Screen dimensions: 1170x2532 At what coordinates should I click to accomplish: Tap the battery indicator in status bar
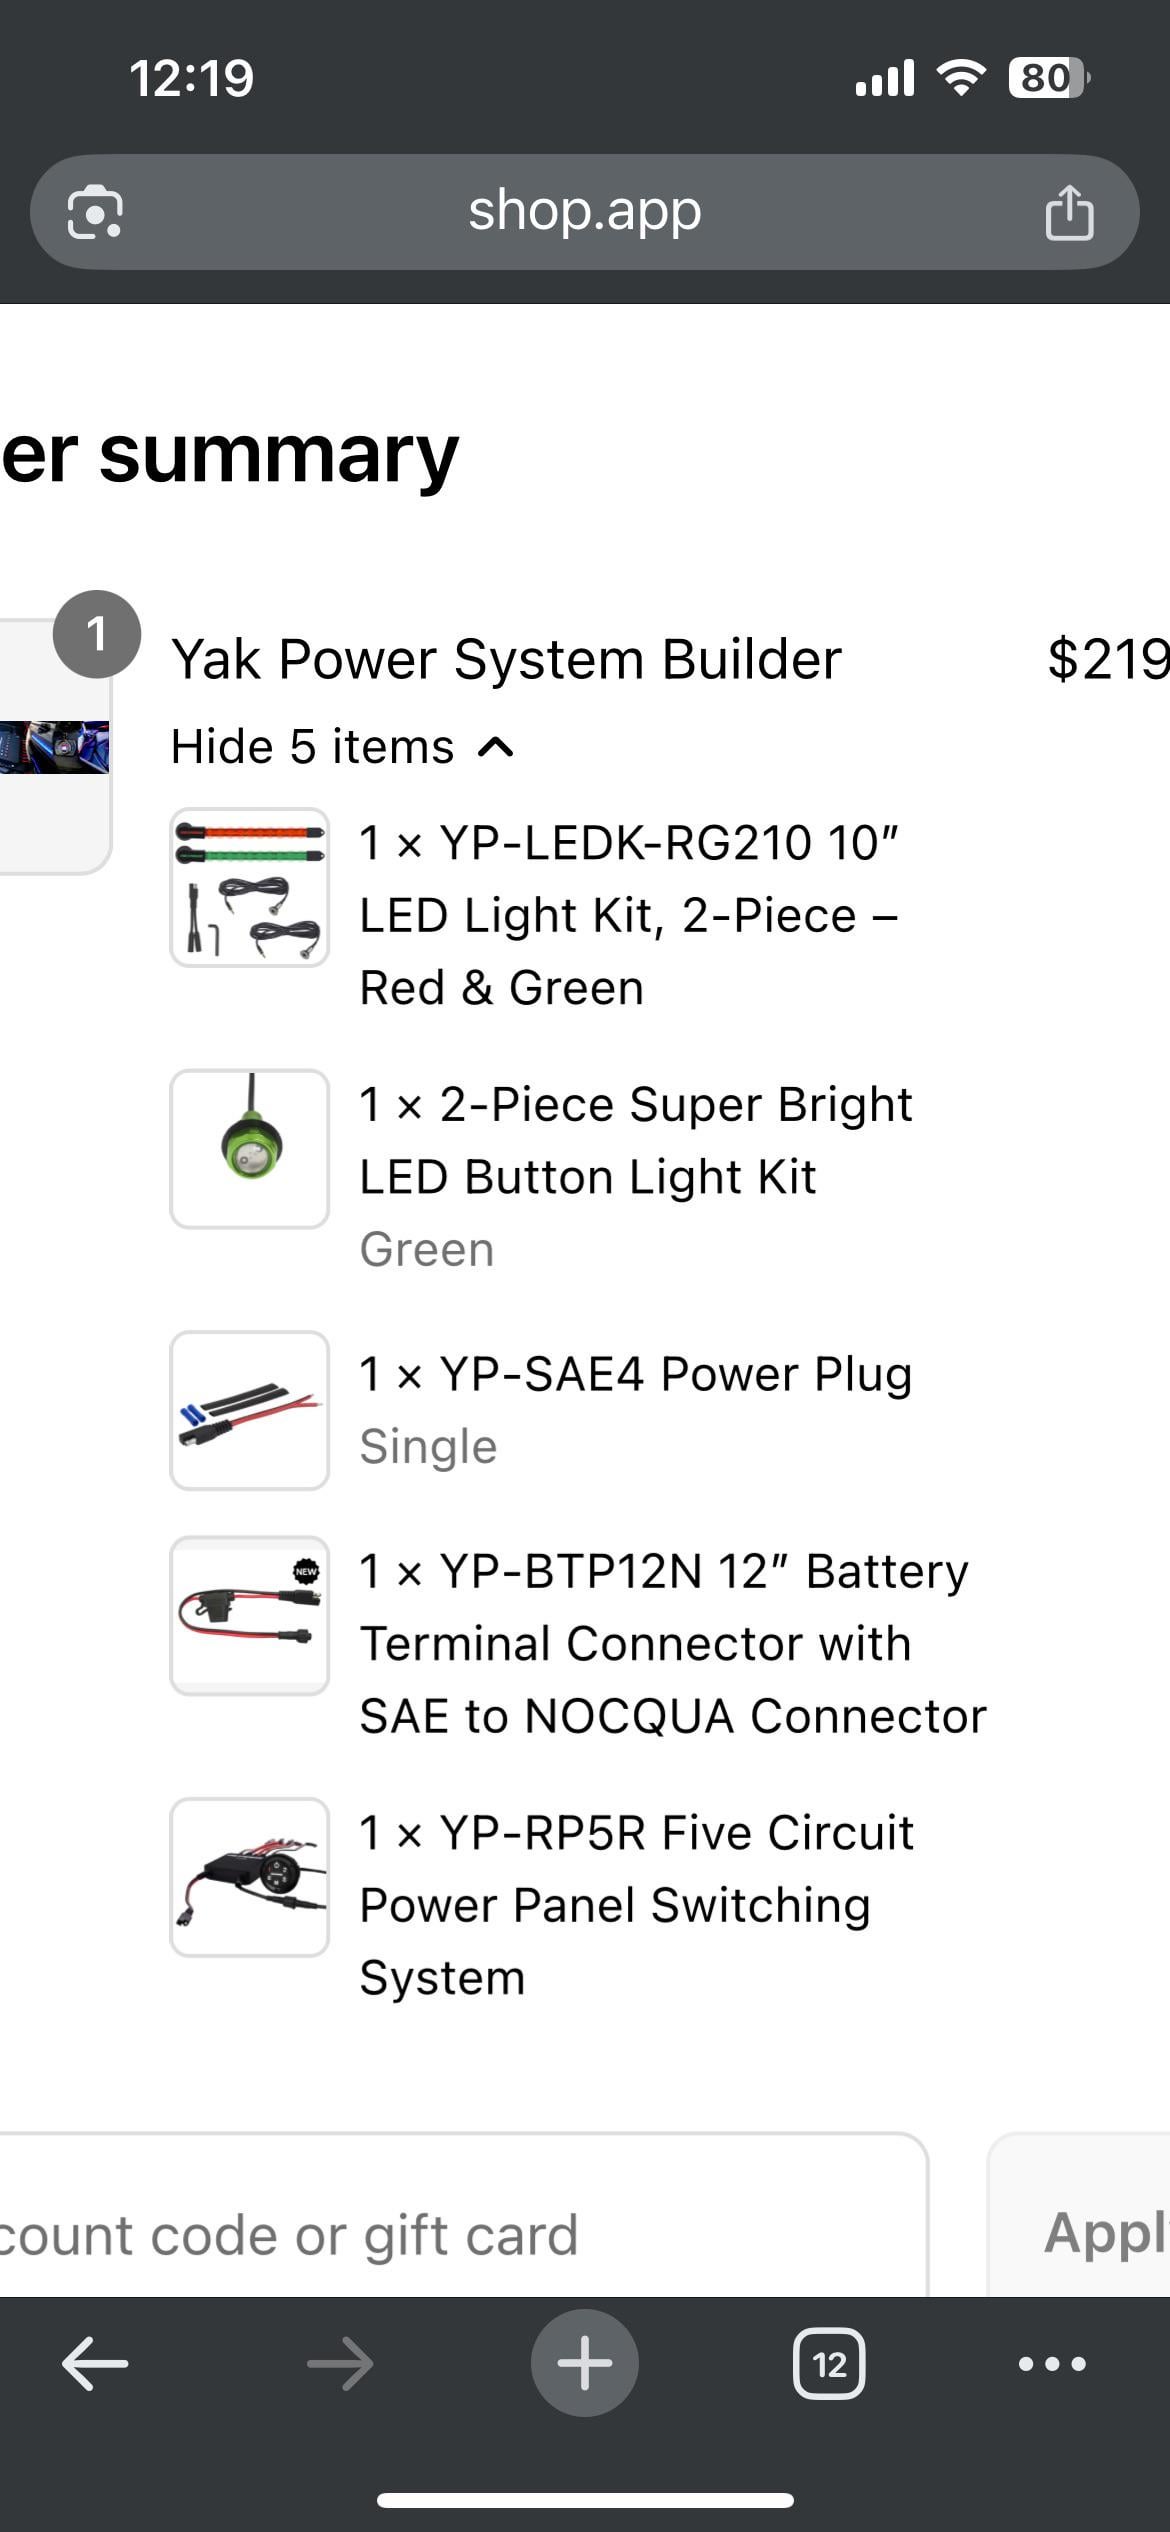(1048, 78)
